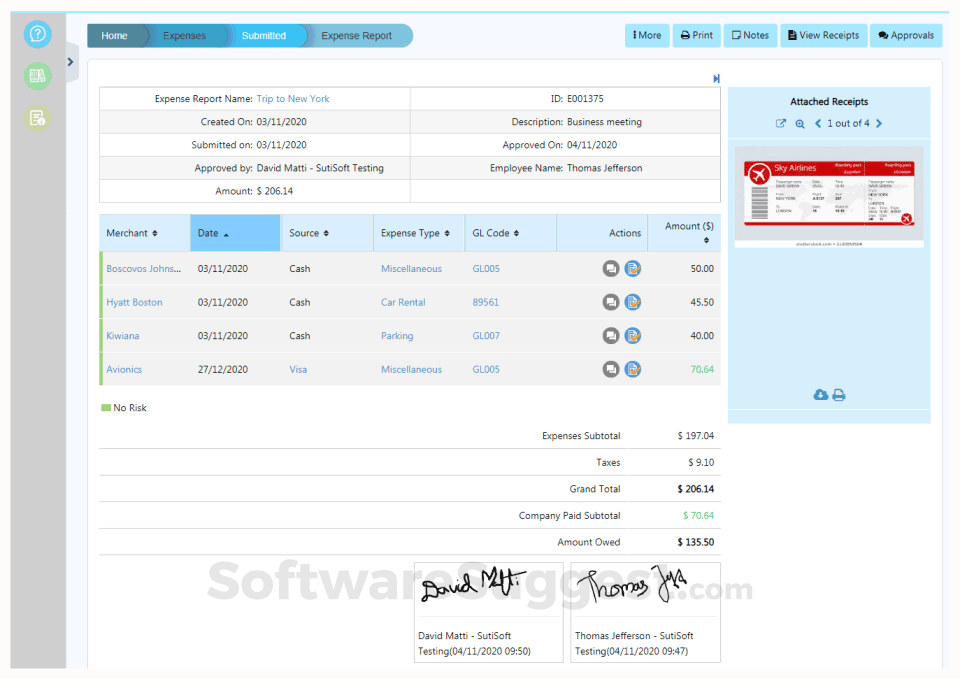The height and width of the screenshot is (679, 960).
Task: Zoom into the Sky Airlines receipt
Action: pos(800,123)
